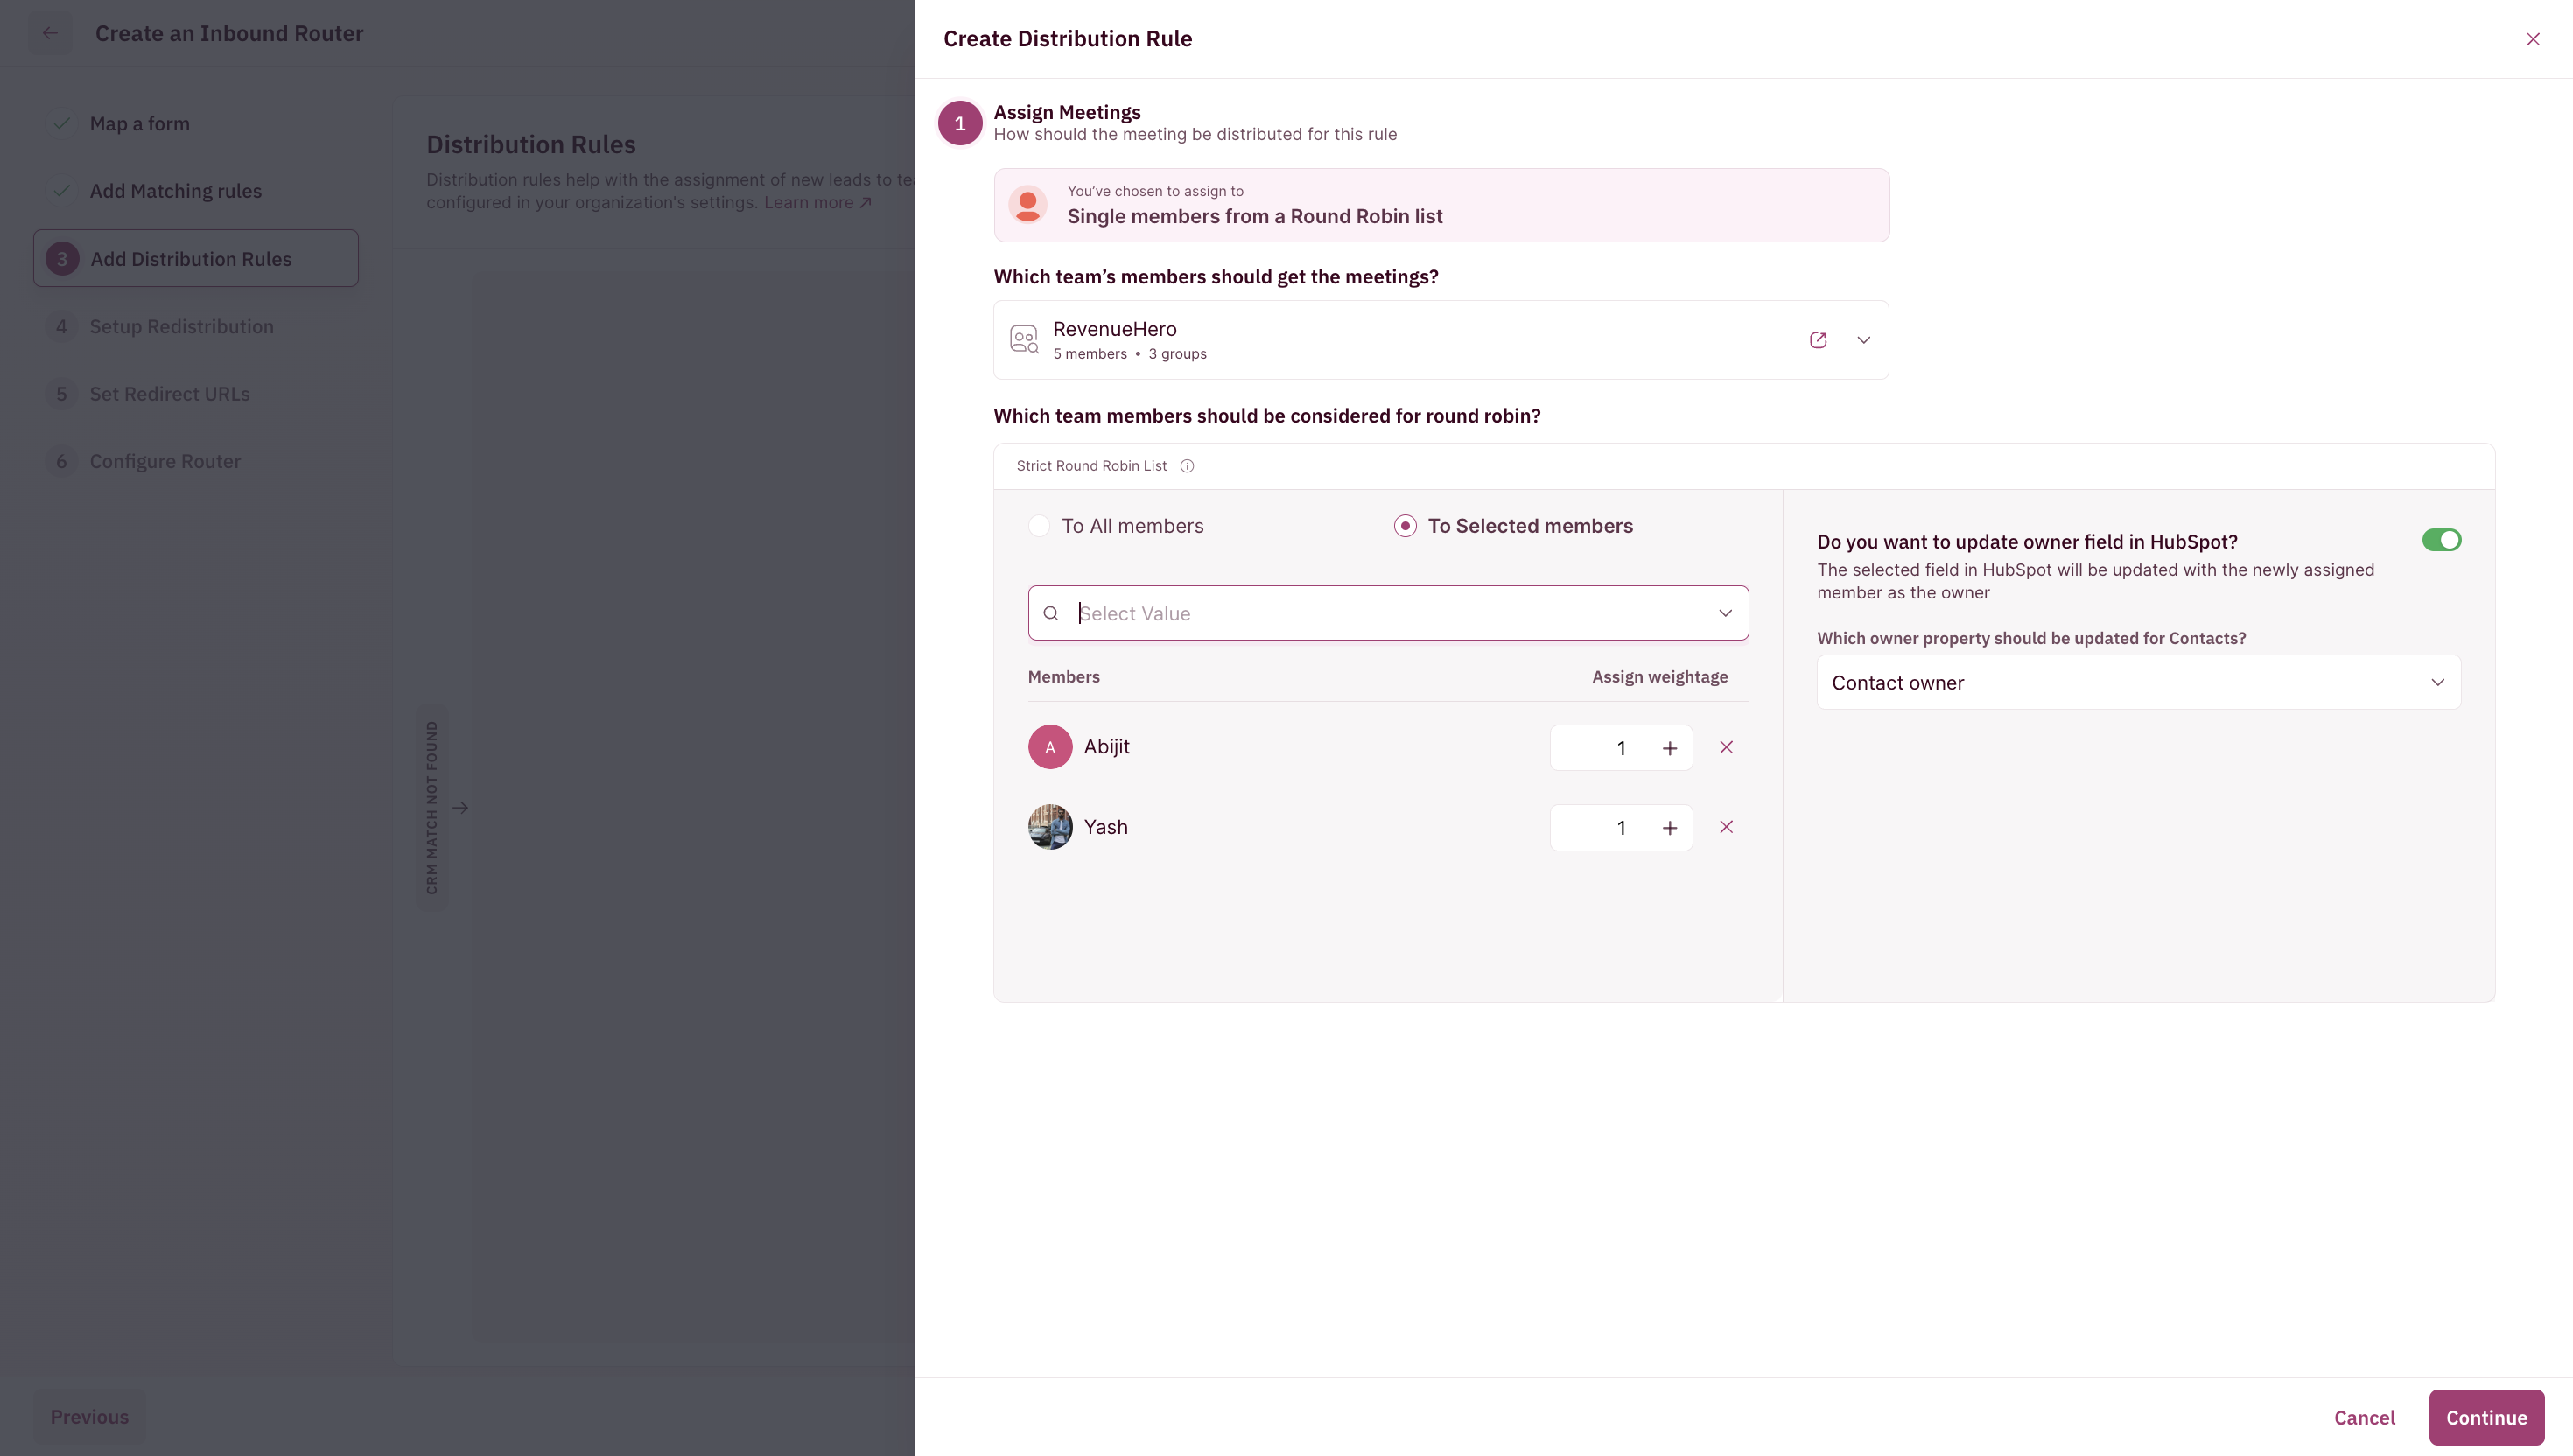Screen dimensions: 2573x1456
Task: Click the Continue button
Action: pos(2486,1417)
